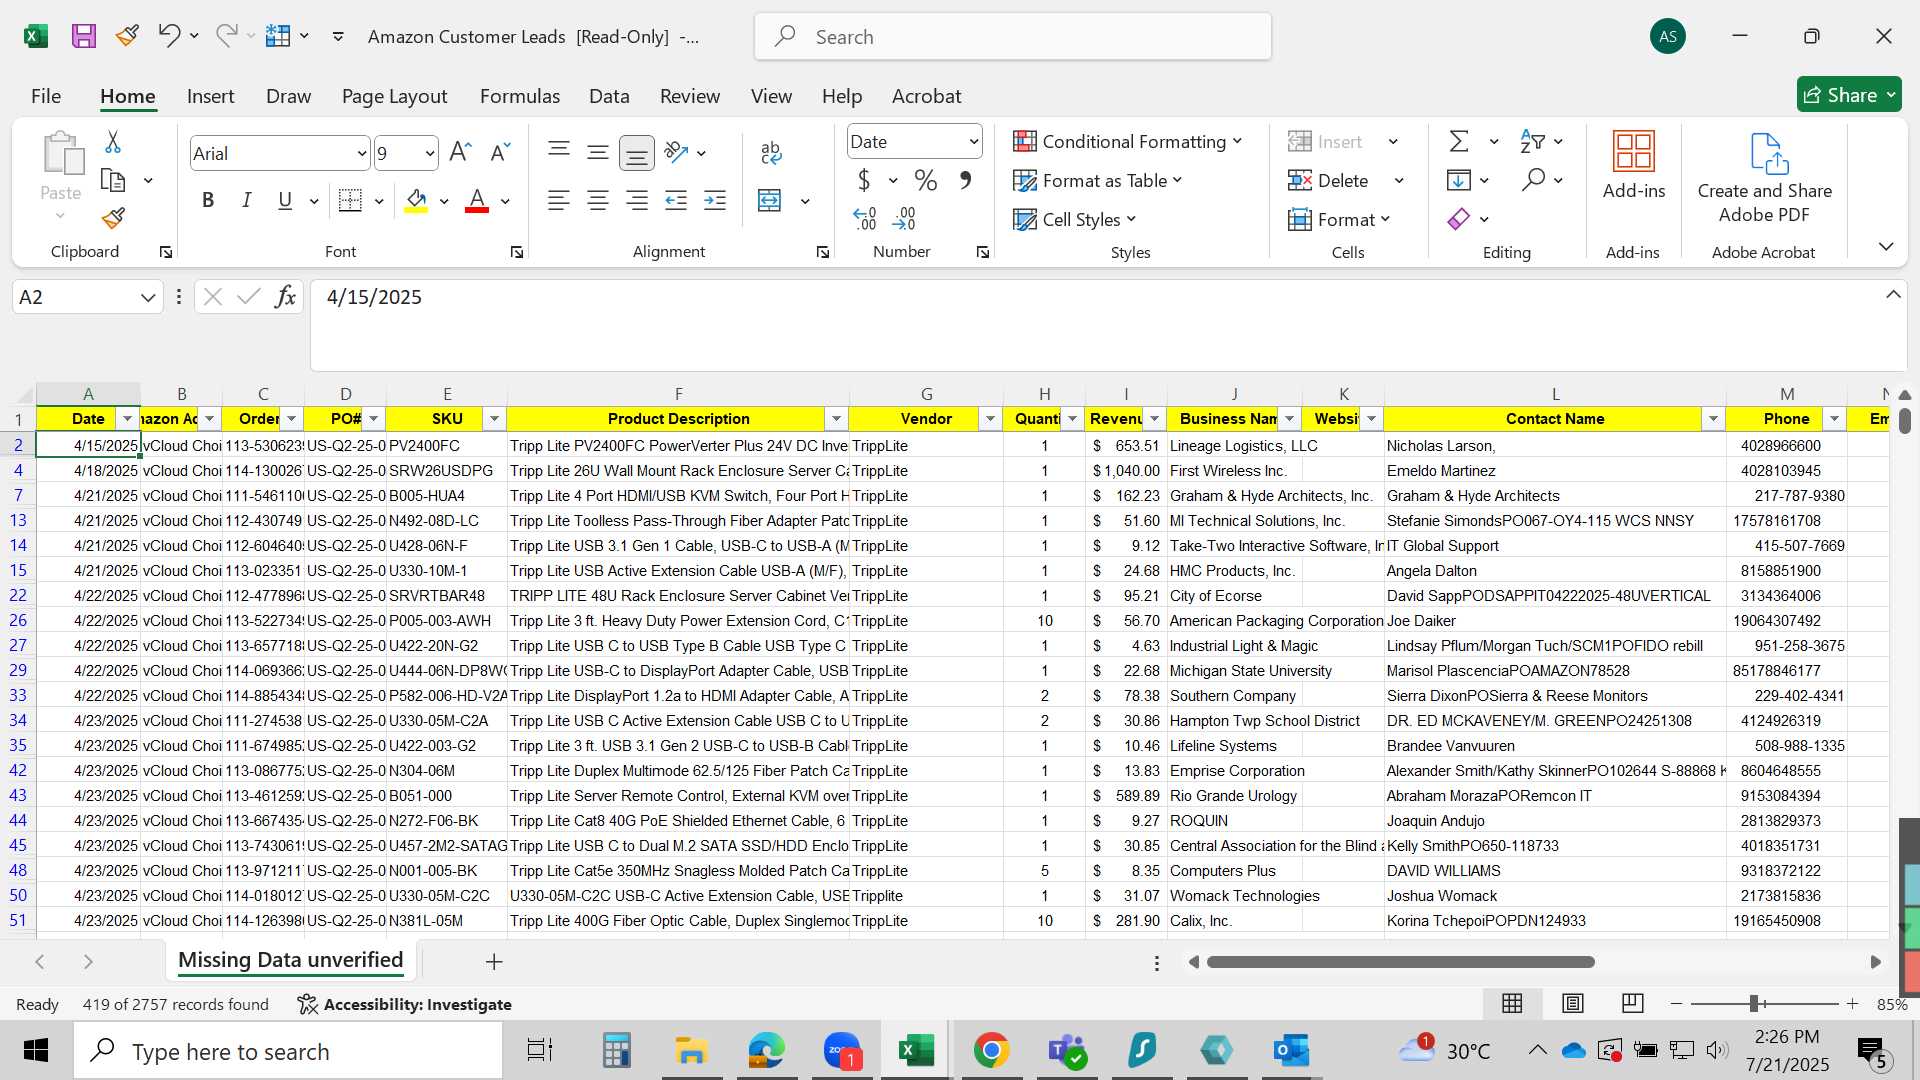Click the Insert Function fx icon
This screenshot has height=1080, width=1920.
point(285,297)
